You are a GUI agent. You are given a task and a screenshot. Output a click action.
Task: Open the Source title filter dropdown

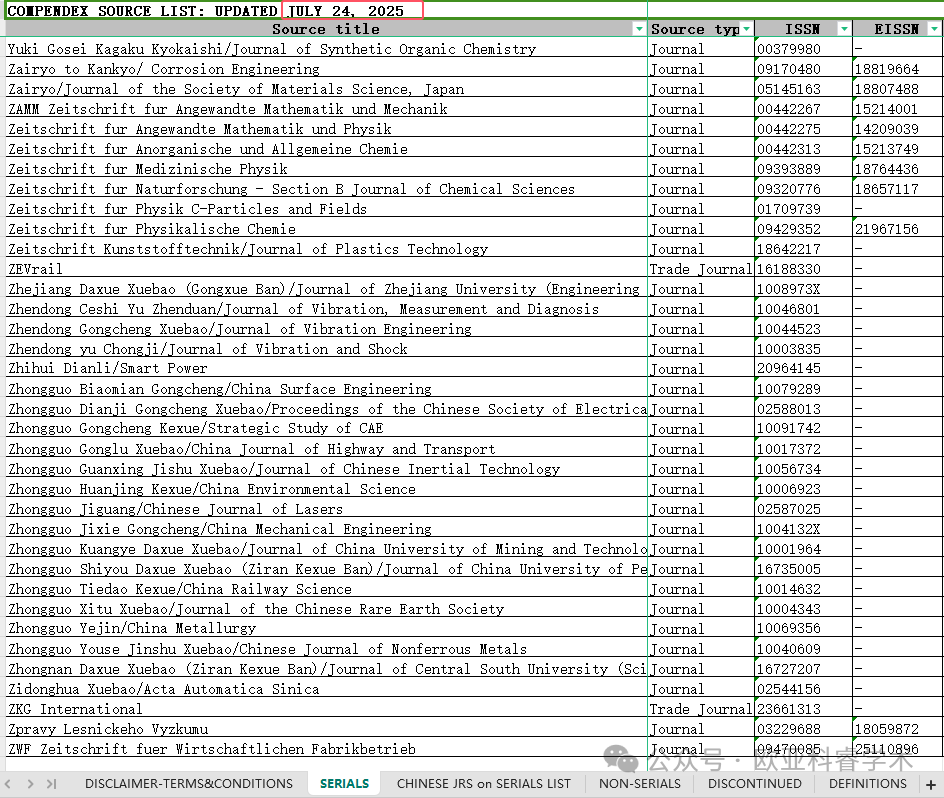click(x=639, y=29)
